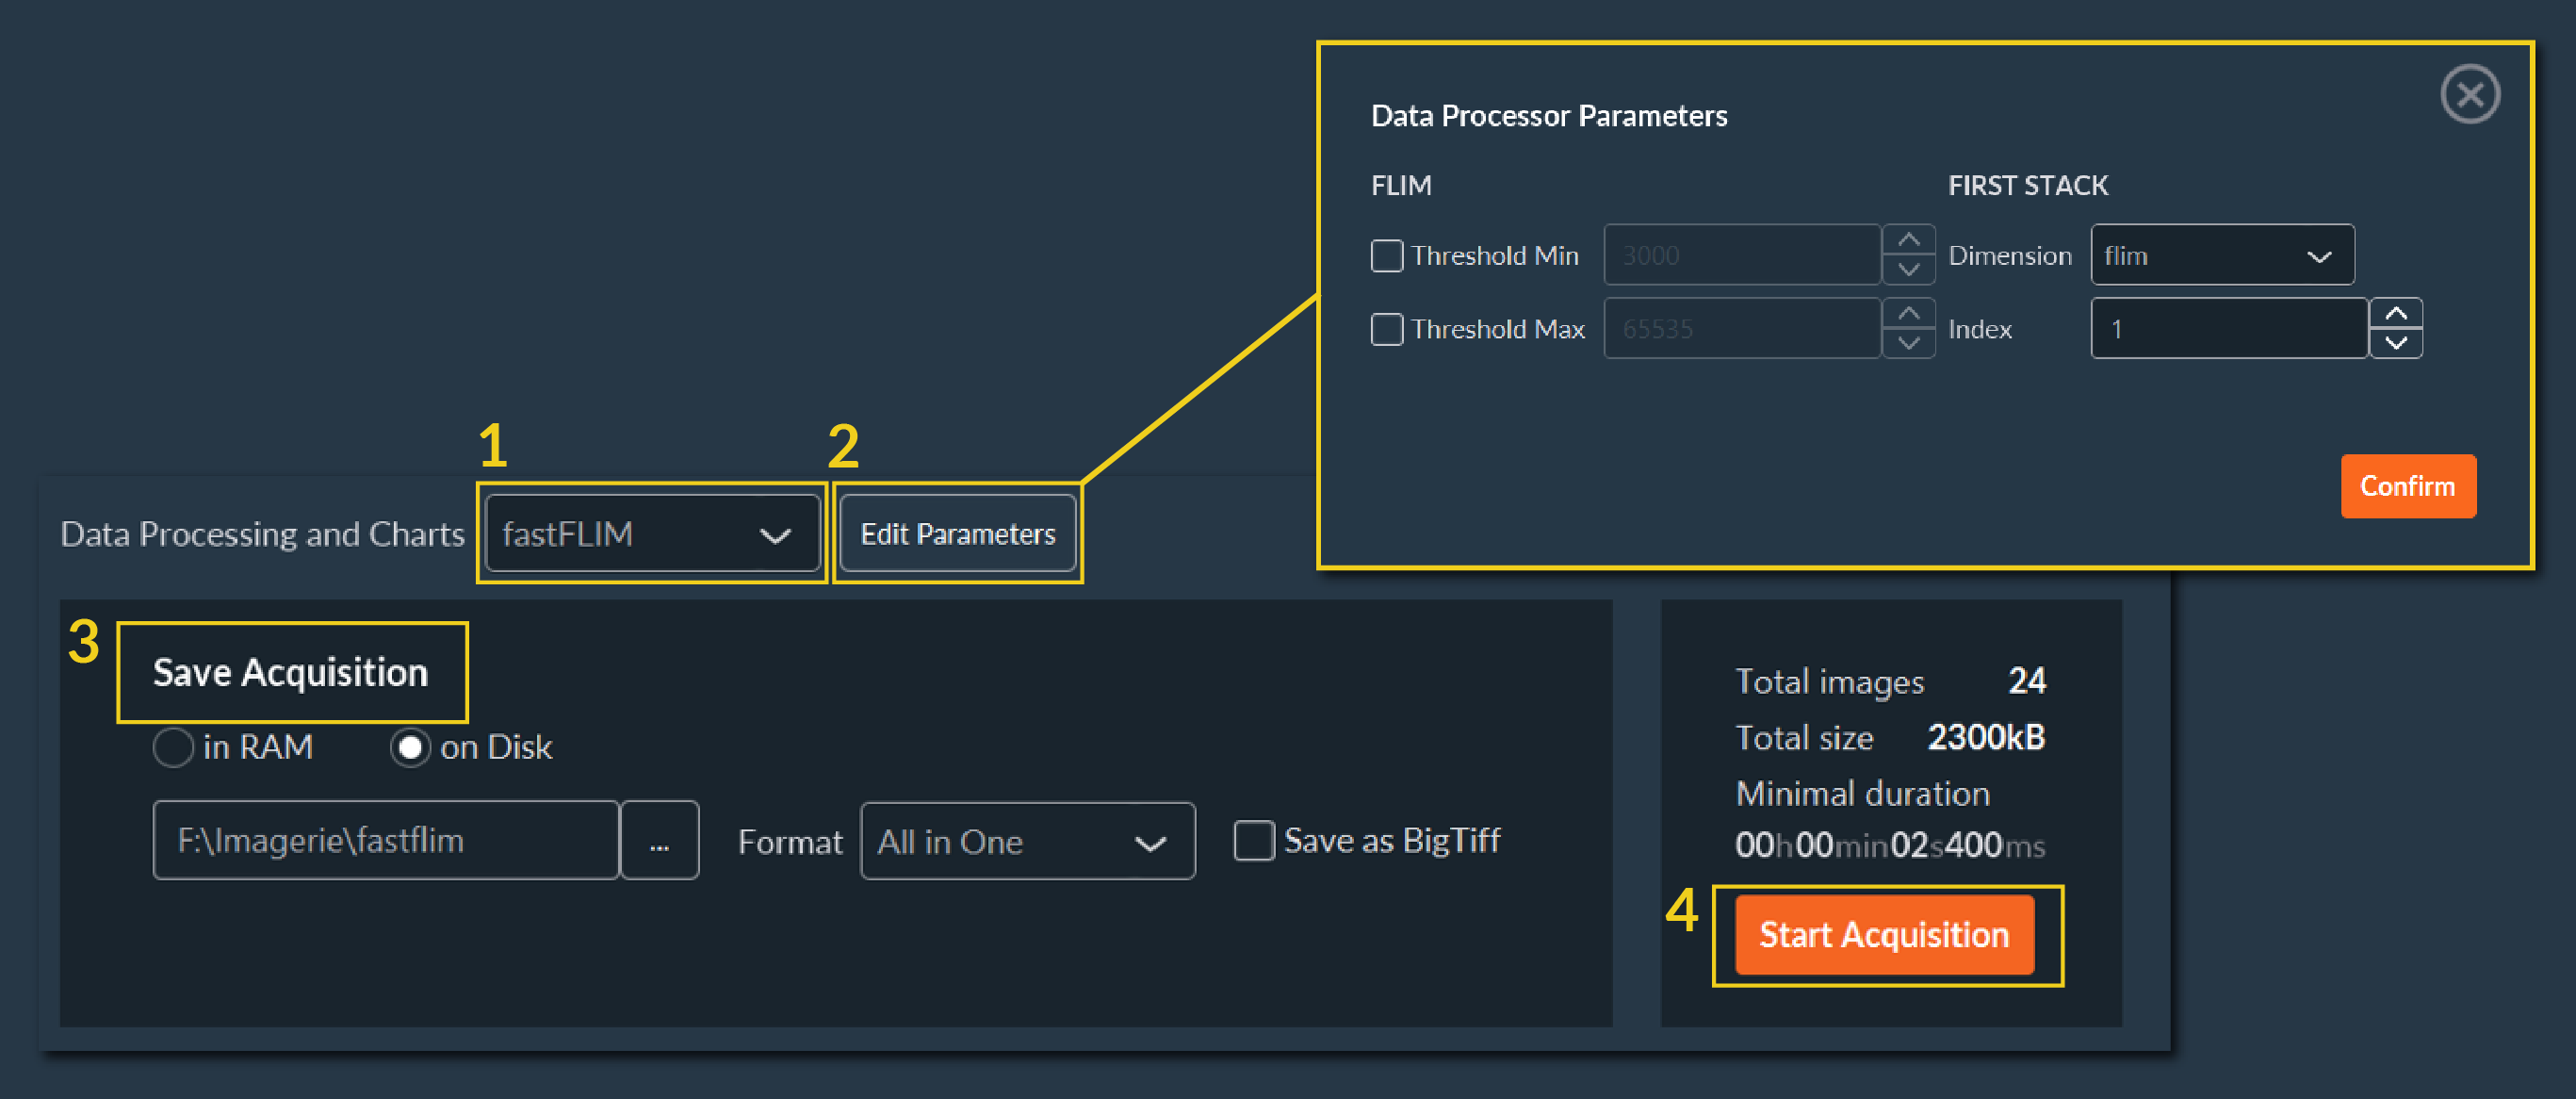
Task: Increment the Index value
Action: click(2396, 314)
